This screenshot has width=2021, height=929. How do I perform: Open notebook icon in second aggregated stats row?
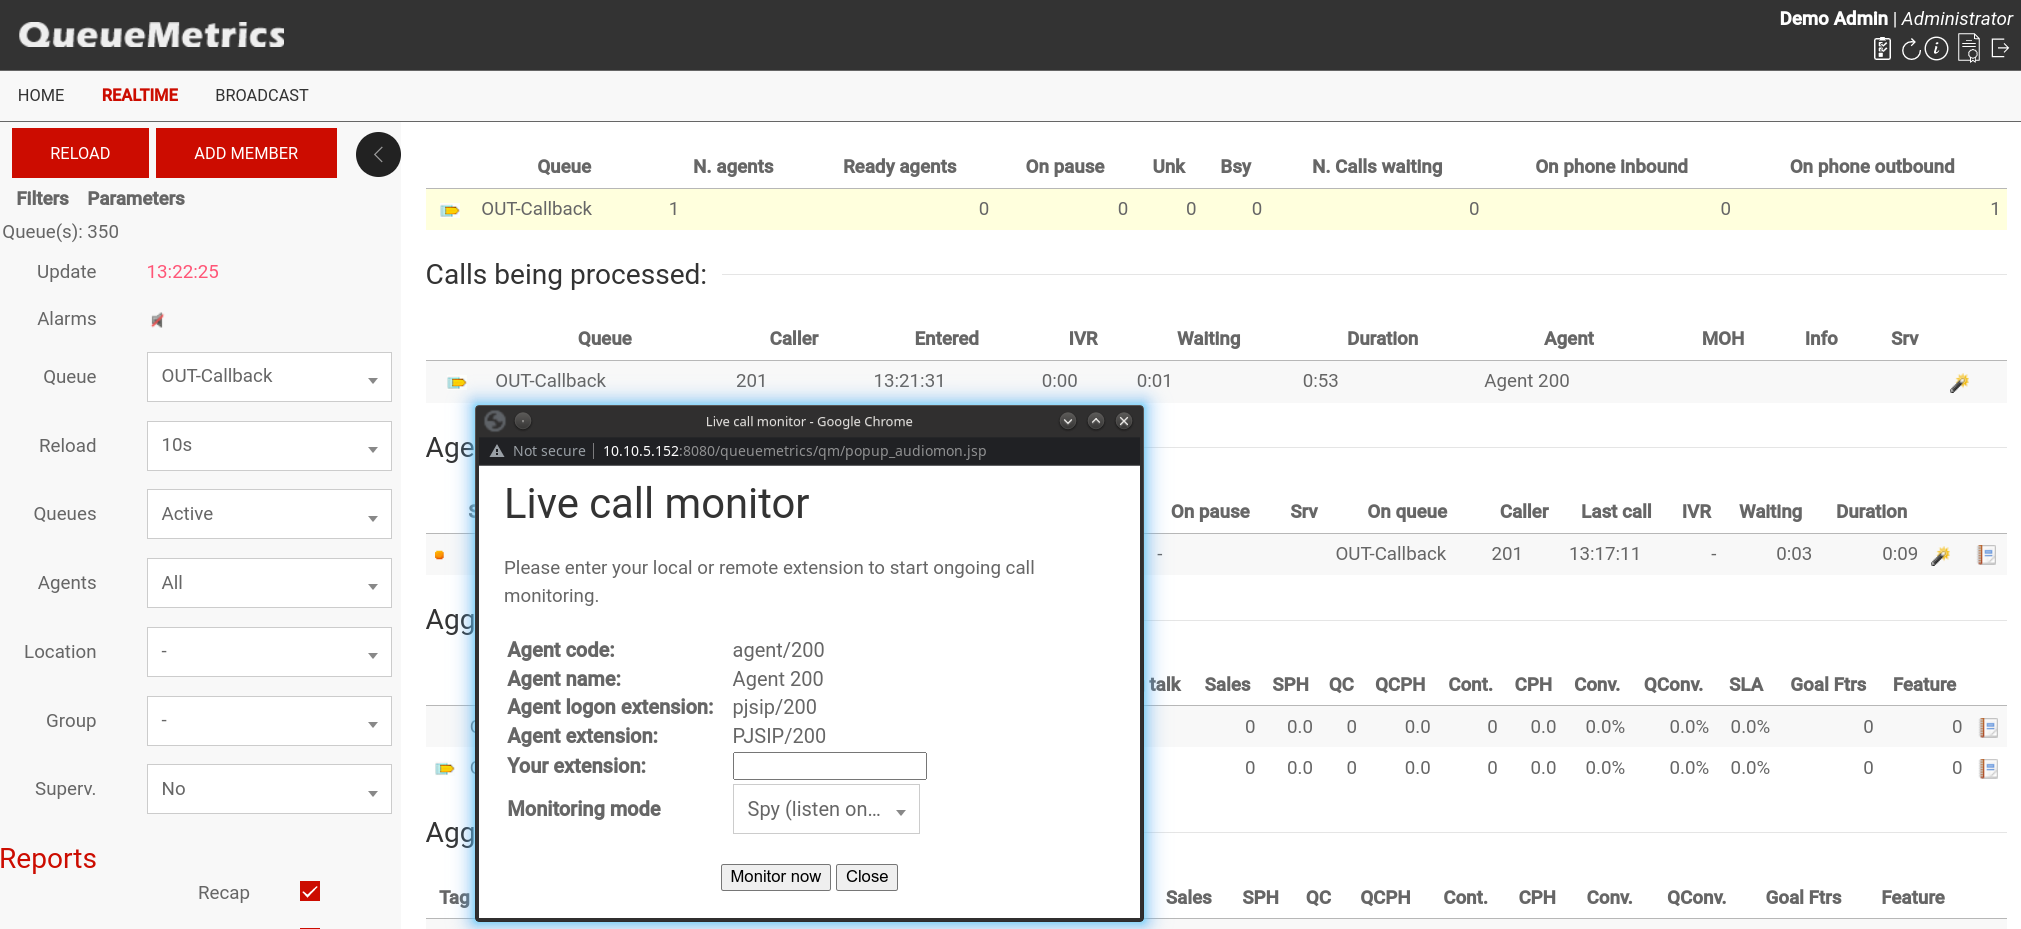pos(1989,769)
